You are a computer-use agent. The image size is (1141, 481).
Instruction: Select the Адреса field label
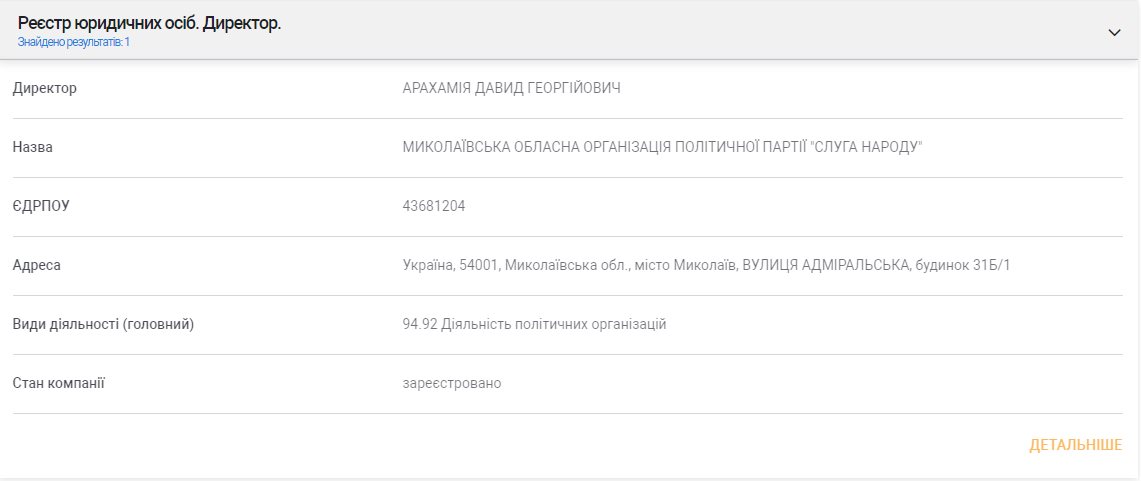pyautogui.click(x=36, y=265)
